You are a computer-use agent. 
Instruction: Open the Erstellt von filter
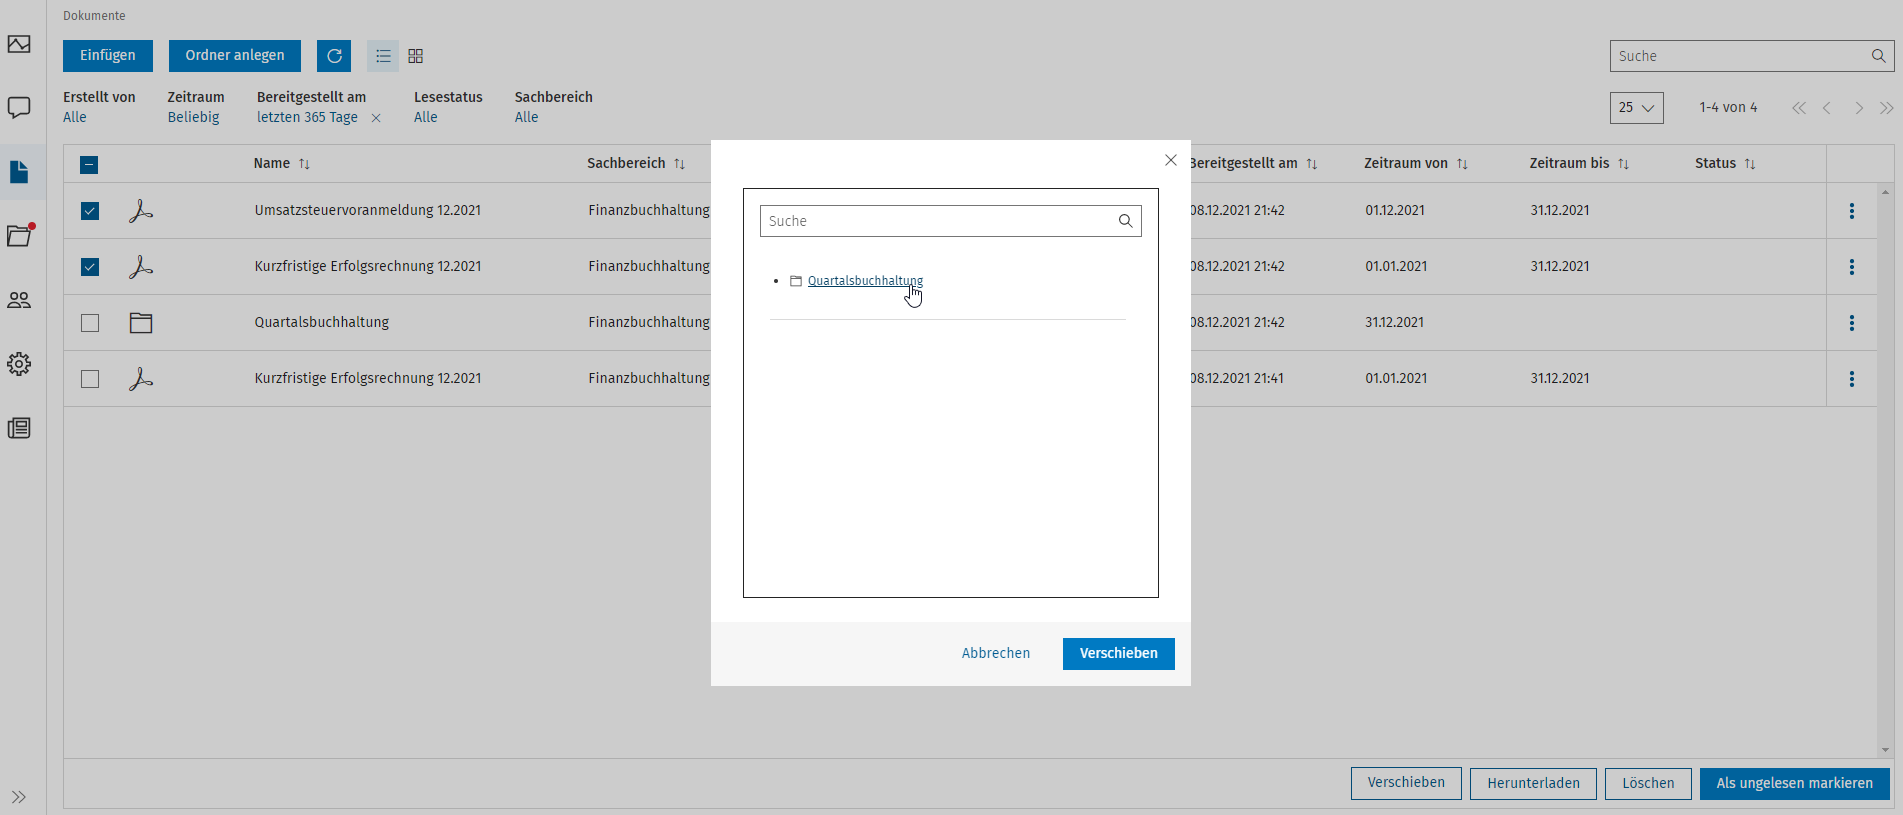click(x=99, y=107)
